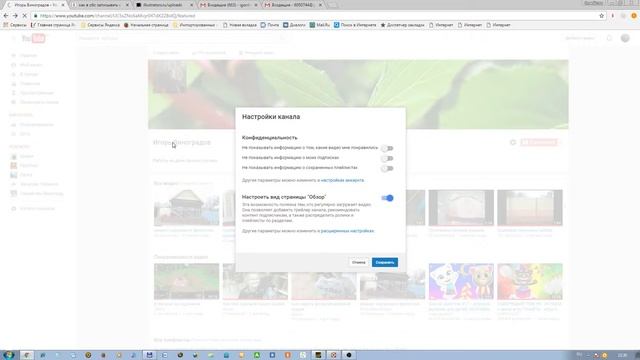Image resolution: width=640 pixels, height=360 pixels.
Task: Switch to second Gmail Входящие tab
Action: (x=292, y=5)
